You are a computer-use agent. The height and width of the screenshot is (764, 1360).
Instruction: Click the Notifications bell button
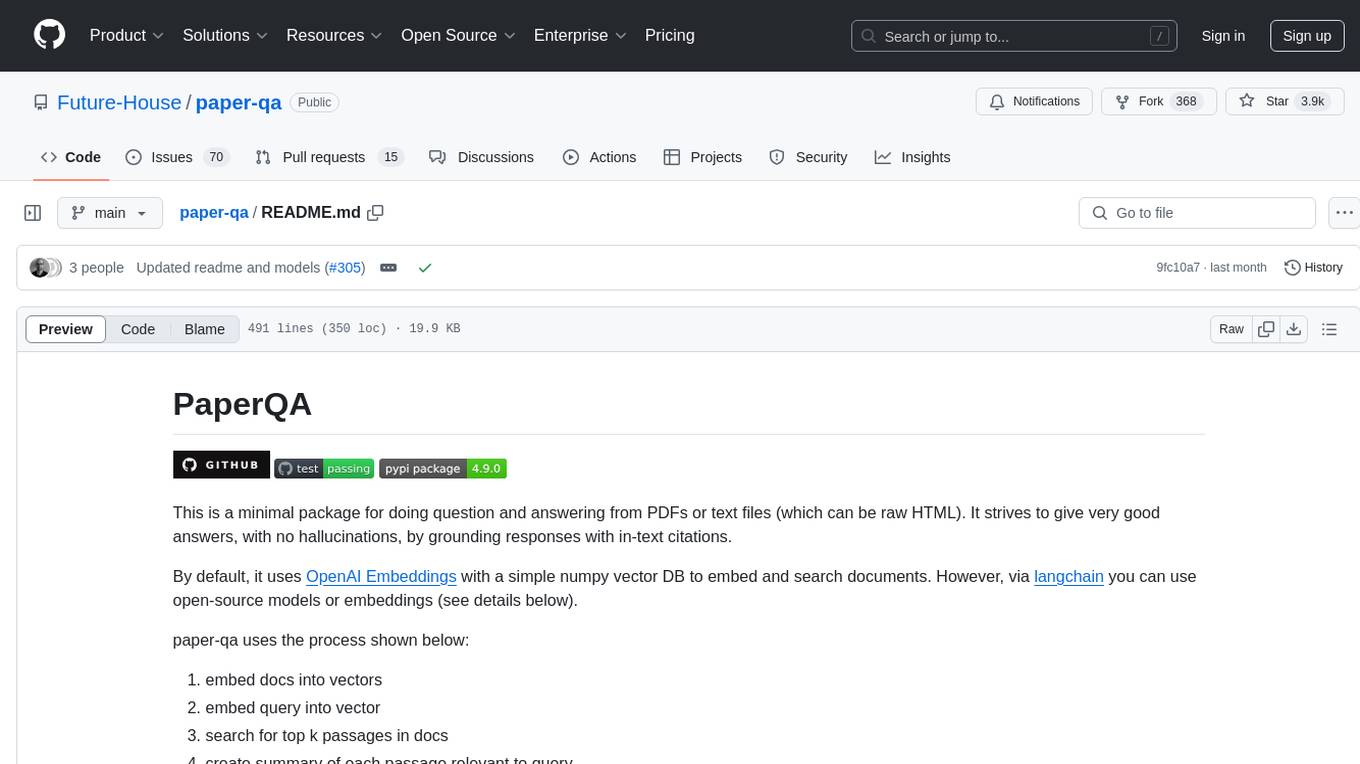click(1034, 102)
